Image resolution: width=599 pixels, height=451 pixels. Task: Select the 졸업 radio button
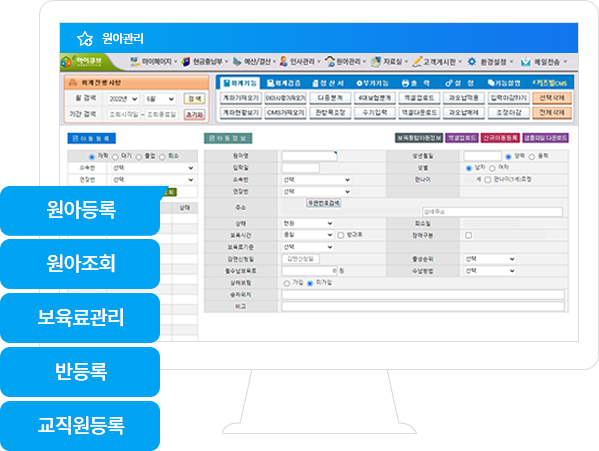pos(139,157)
